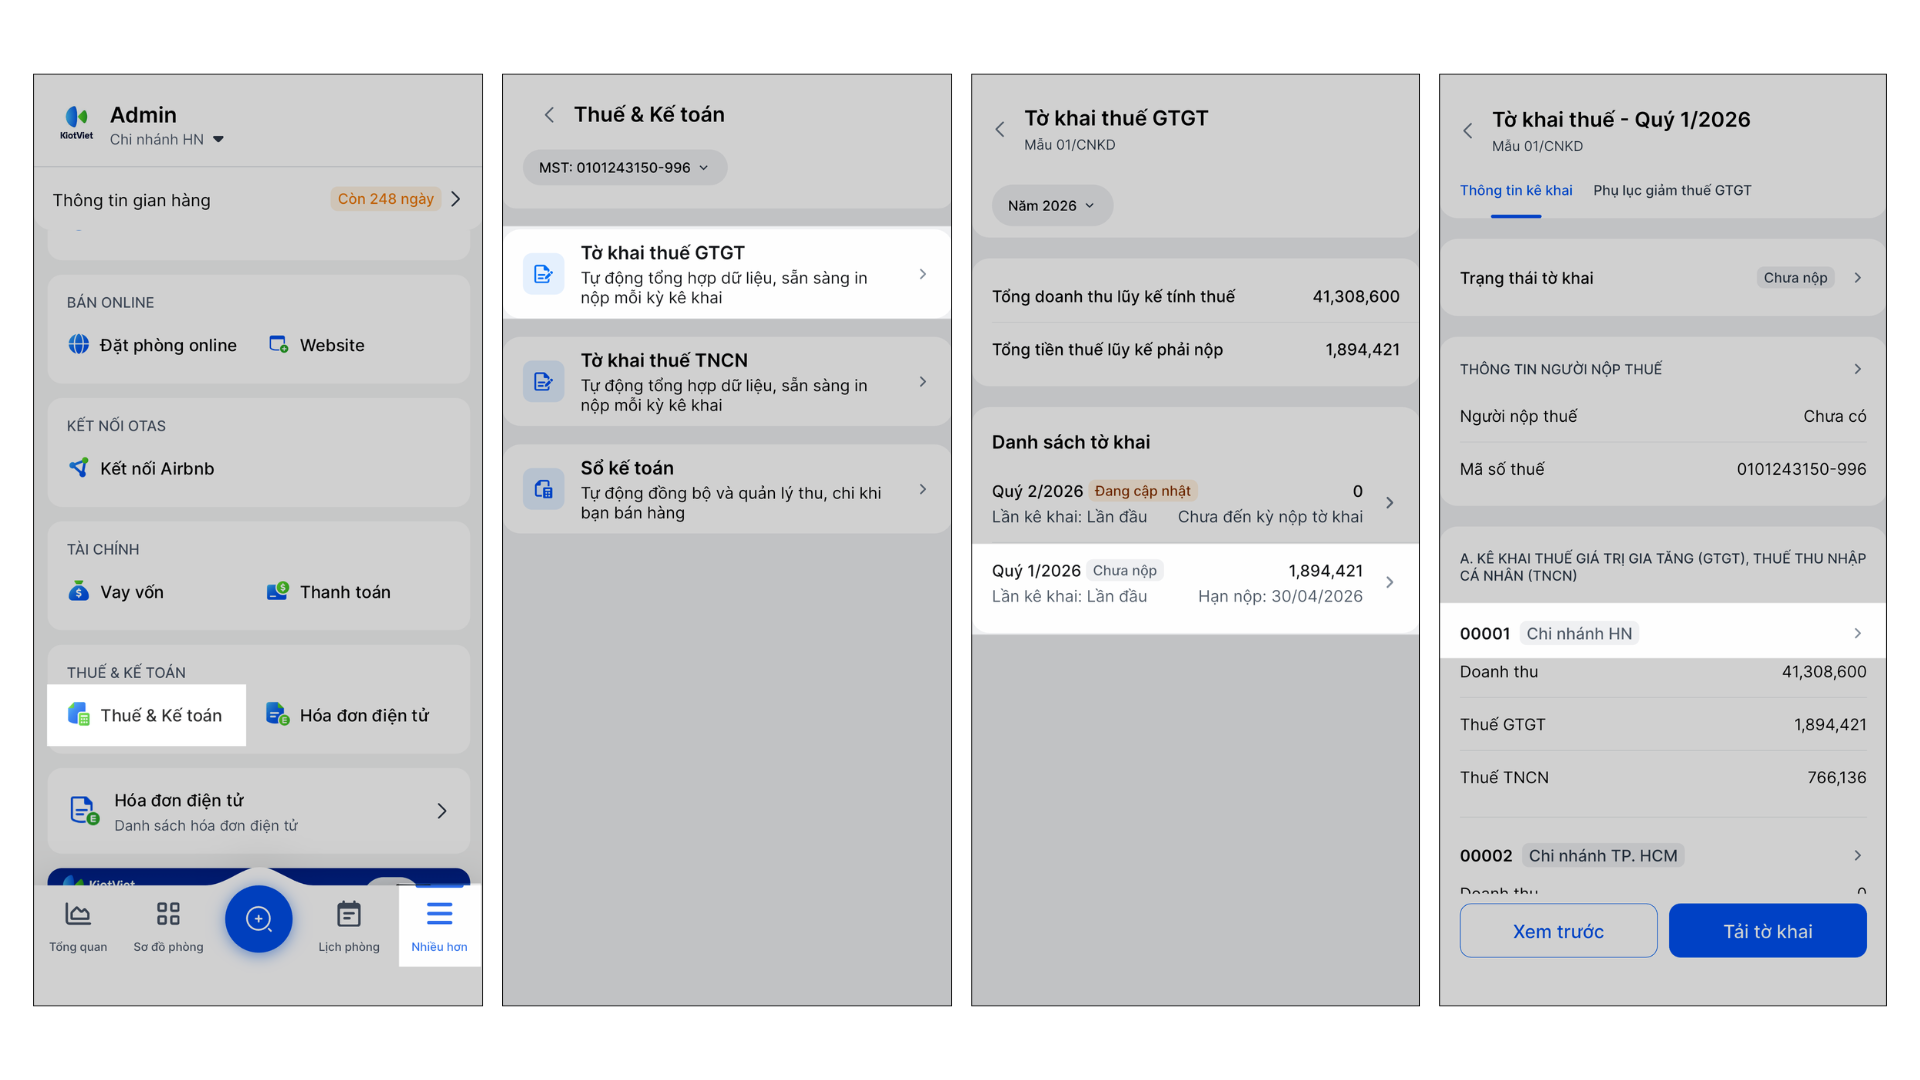This screenshot has width=1920, height=1080.
Task: Open Hóa đơn điện tử shortcut icon
Action: pos(277,714)
